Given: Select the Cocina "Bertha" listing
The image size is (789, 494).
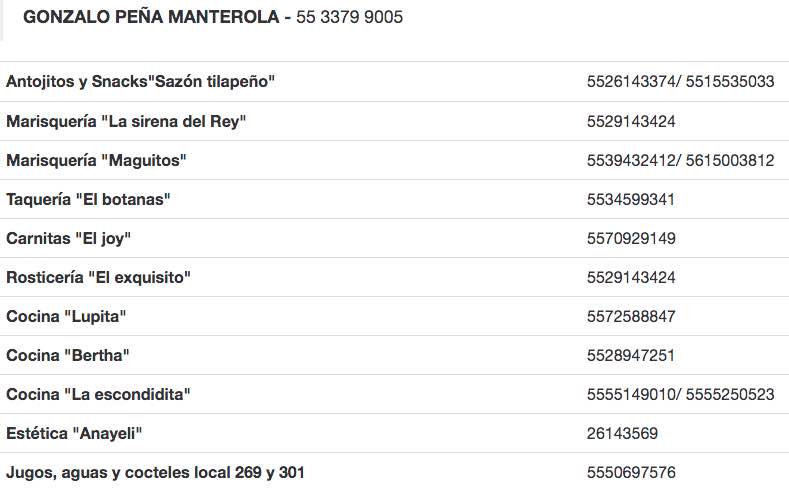Looking at the screenshot, I should click(x=68, y=355).
